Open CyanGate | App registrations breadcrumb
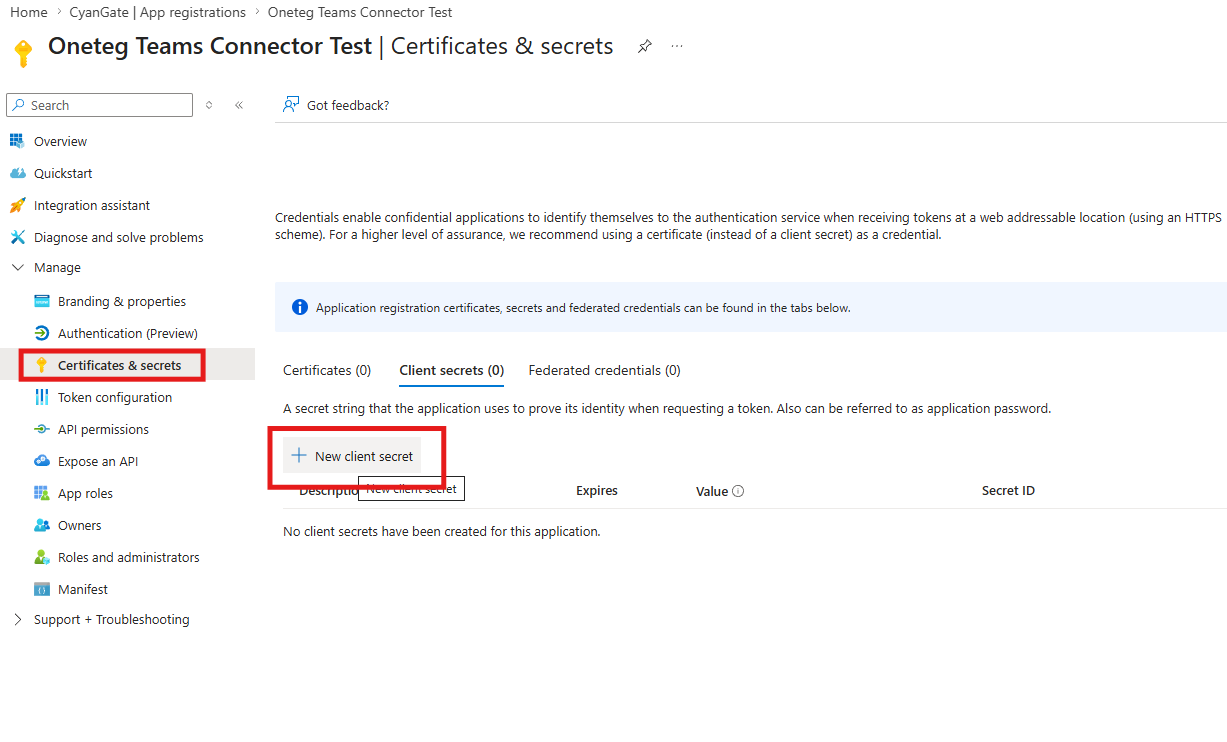1227x742 pixels. 157,12
